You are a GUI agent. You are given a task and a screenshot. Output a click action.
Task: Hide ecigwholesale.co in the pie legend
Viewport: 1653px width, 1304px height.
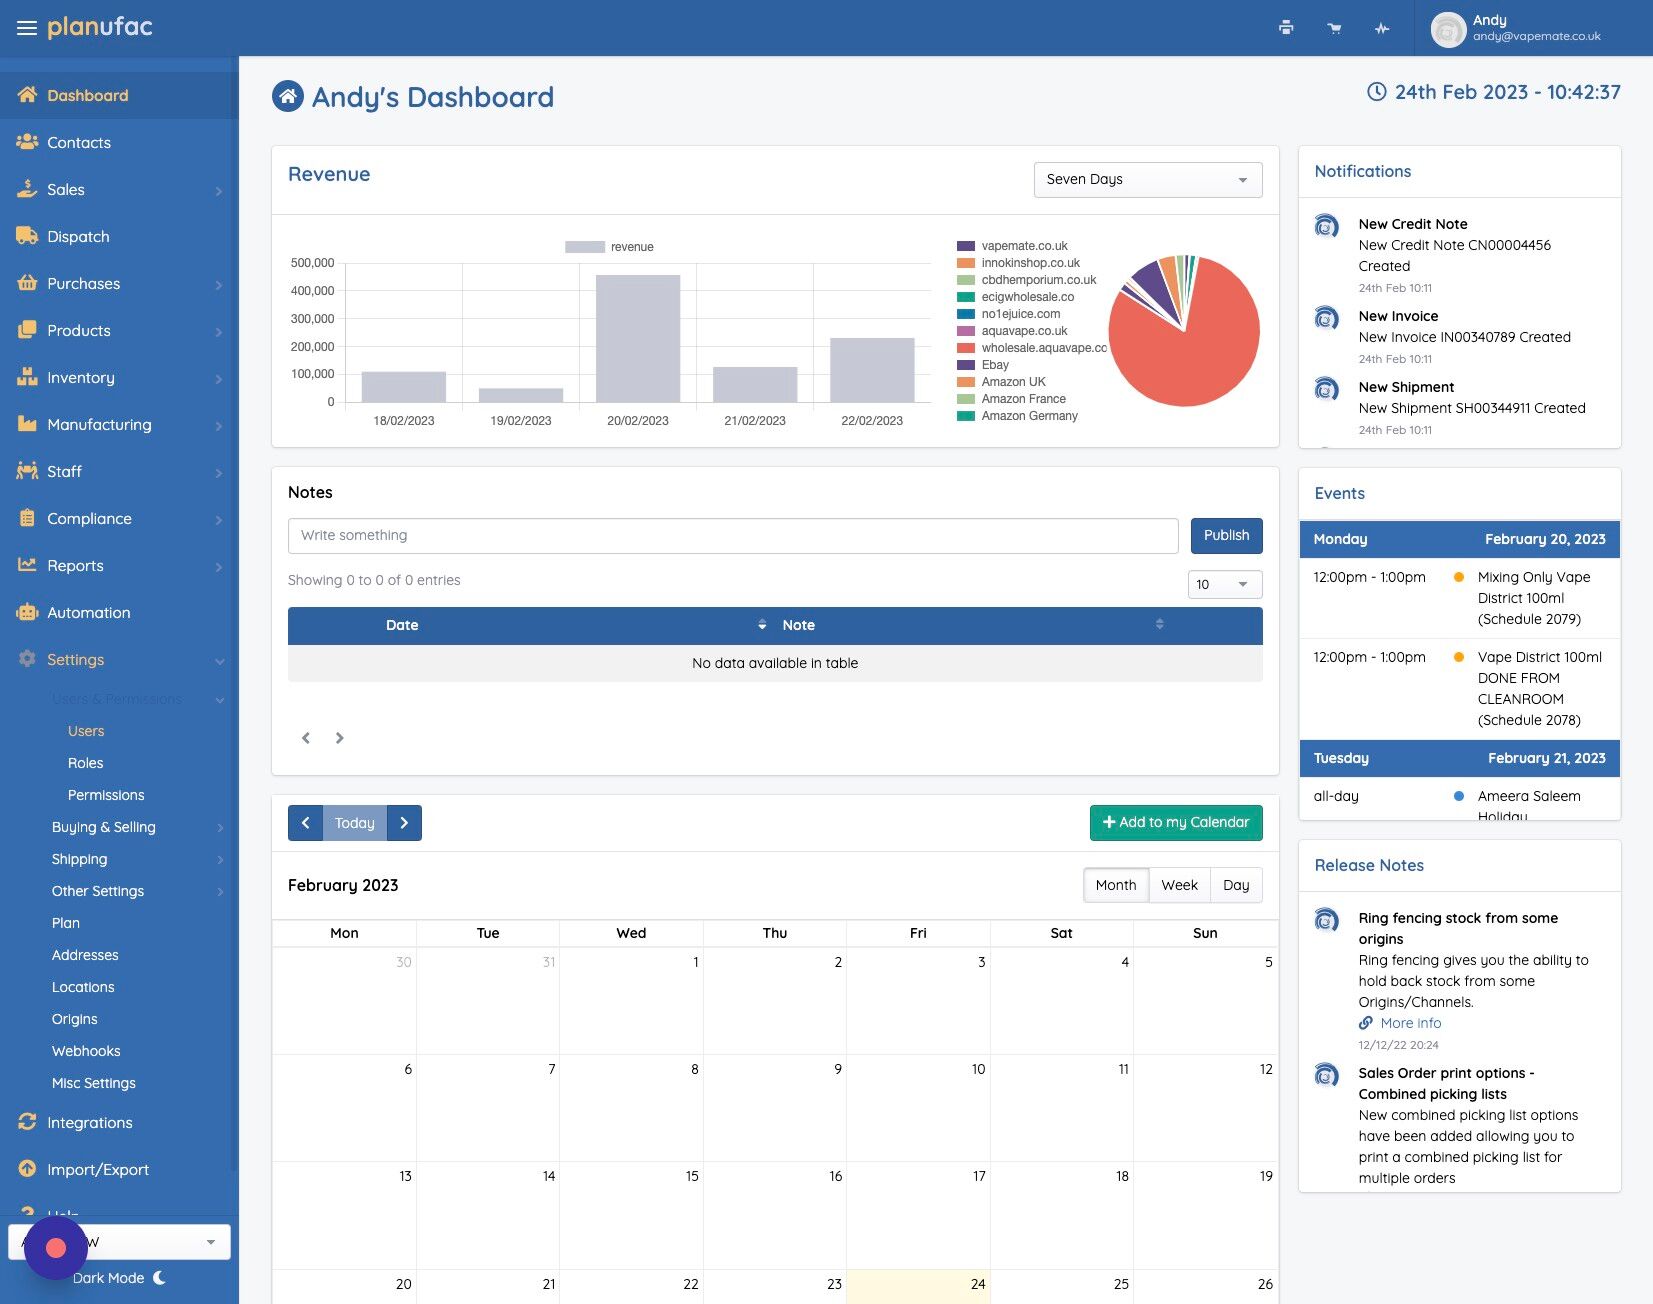pyautogui.click(x=1015, y=297)
